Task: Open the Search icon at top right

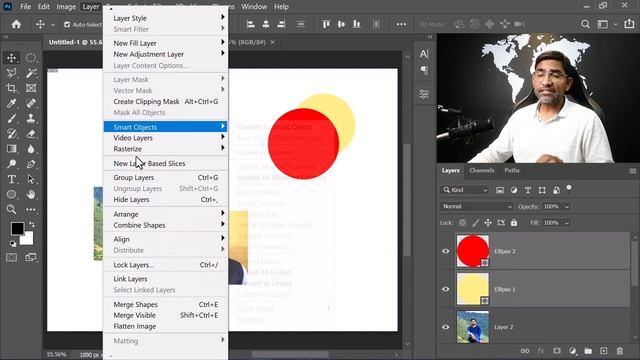Action: tap(585, 24)
